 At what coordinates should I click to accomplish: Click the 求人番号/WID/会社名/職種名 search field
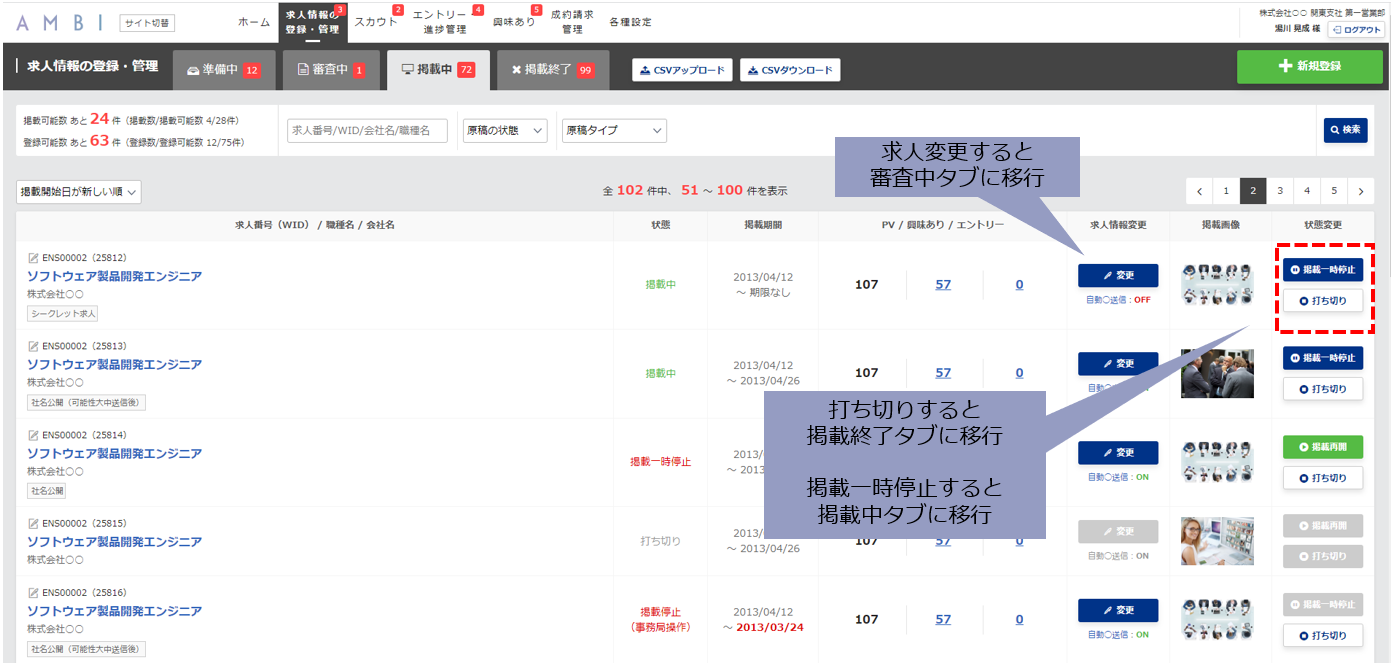[x=367, y=130]
